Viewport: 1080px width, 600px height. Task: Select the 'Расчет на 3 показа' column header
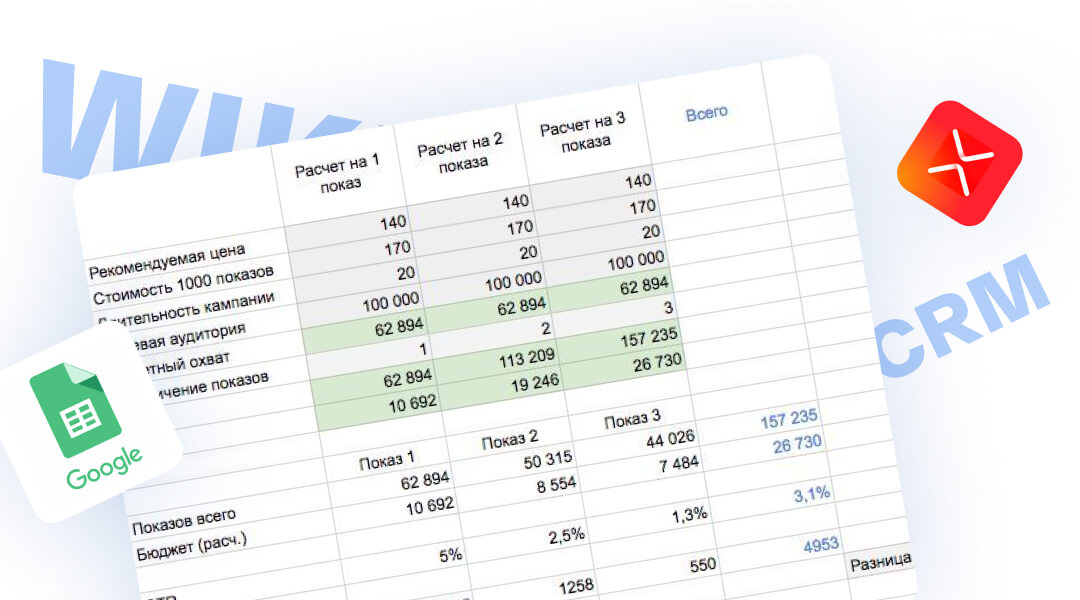point(582,132)
